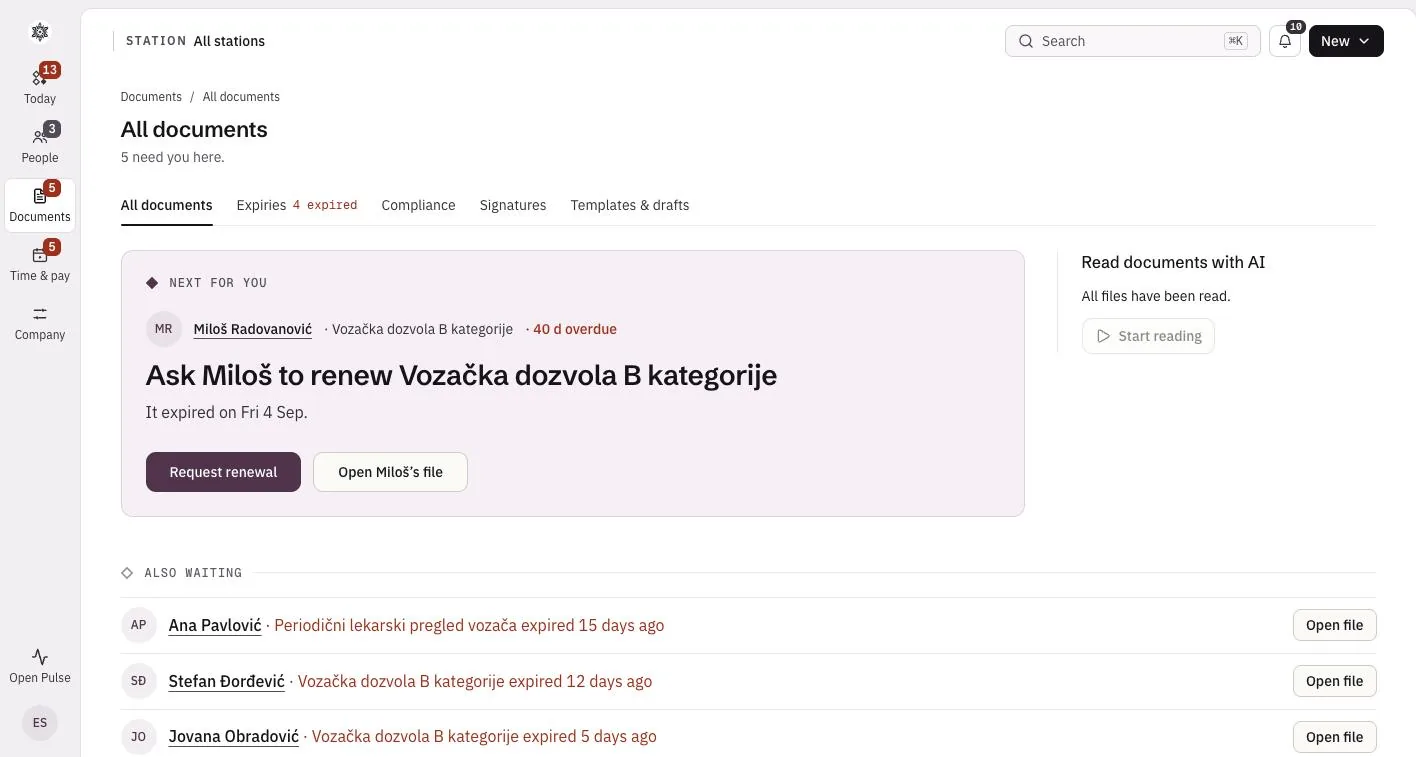1416x757 pixels.
Task: Click the Ana Pavlović name link
Action: point(215,625)
